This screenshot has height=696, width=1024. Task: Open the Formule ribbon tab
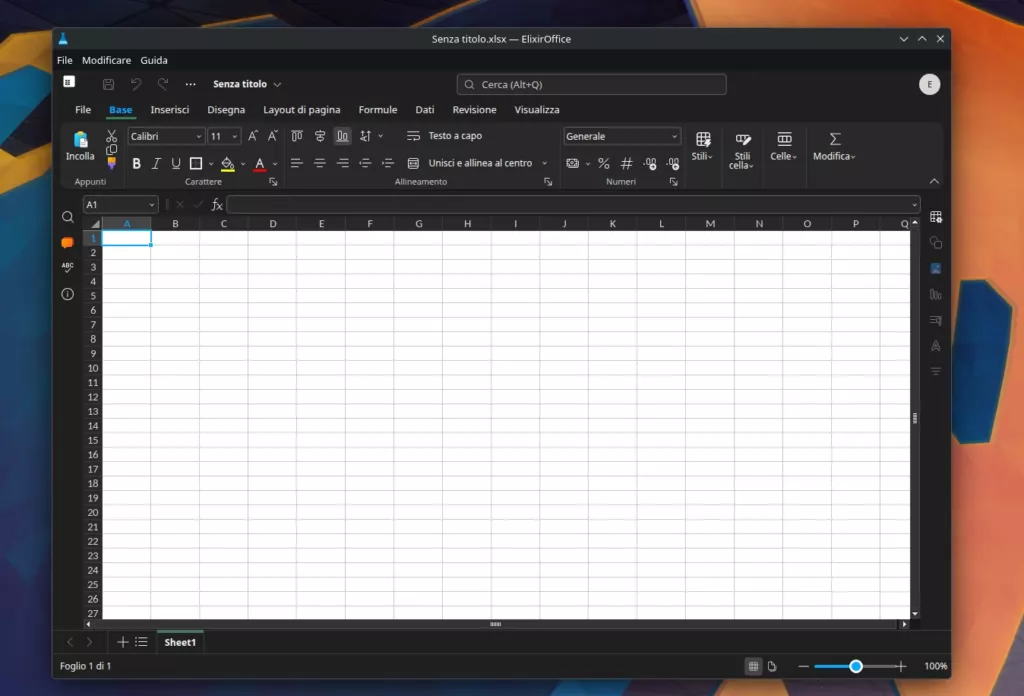tap(377, 110)
